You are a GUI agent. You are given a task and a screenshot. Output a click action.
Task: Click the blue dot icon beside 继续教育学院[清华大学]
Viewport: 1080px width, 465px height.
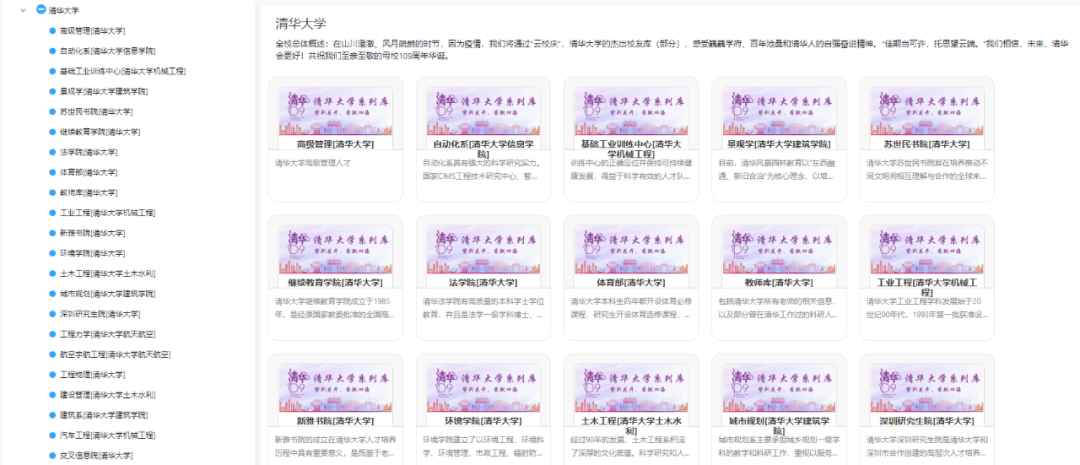tap(52, 132)
